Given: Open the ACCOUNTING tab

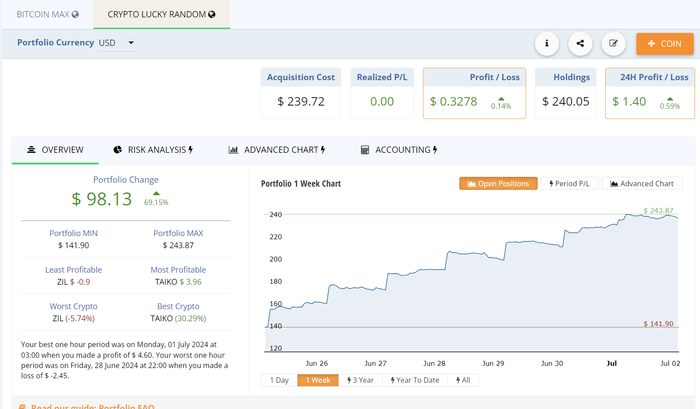Looking at the screenshot, I should (399, 150).
